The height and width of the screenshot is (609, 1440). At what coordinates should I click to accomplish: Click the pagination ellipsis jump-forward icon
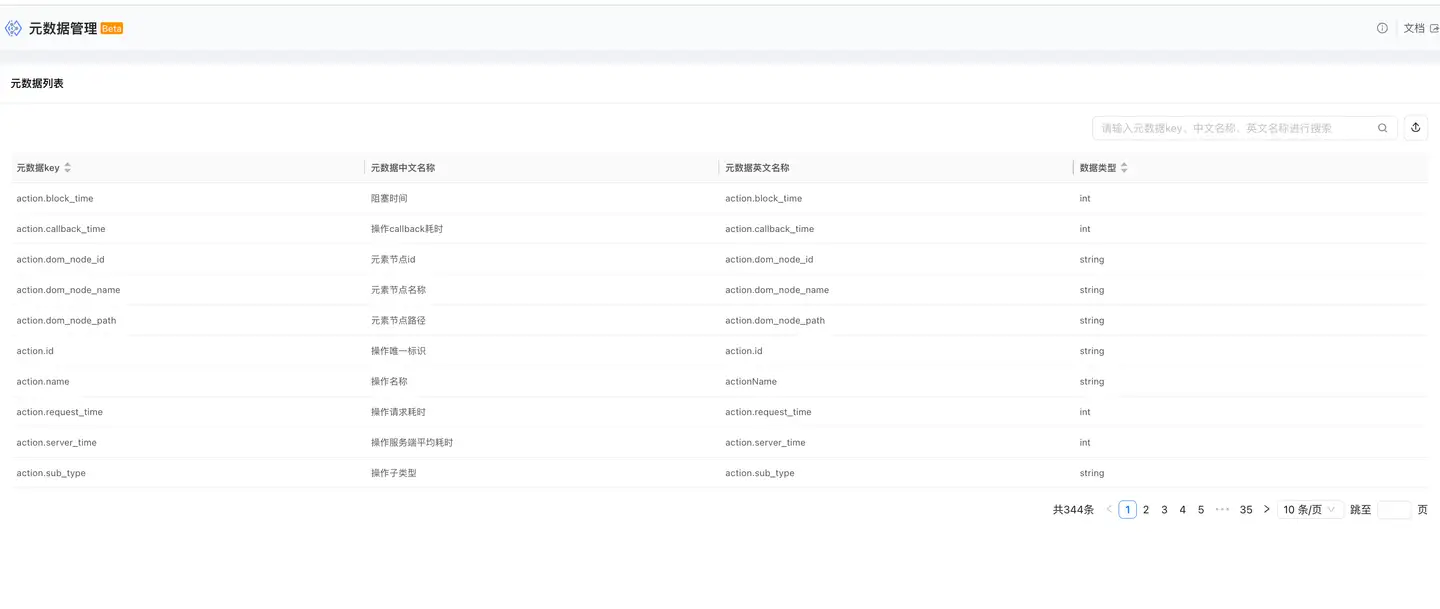coord(1222,510)
